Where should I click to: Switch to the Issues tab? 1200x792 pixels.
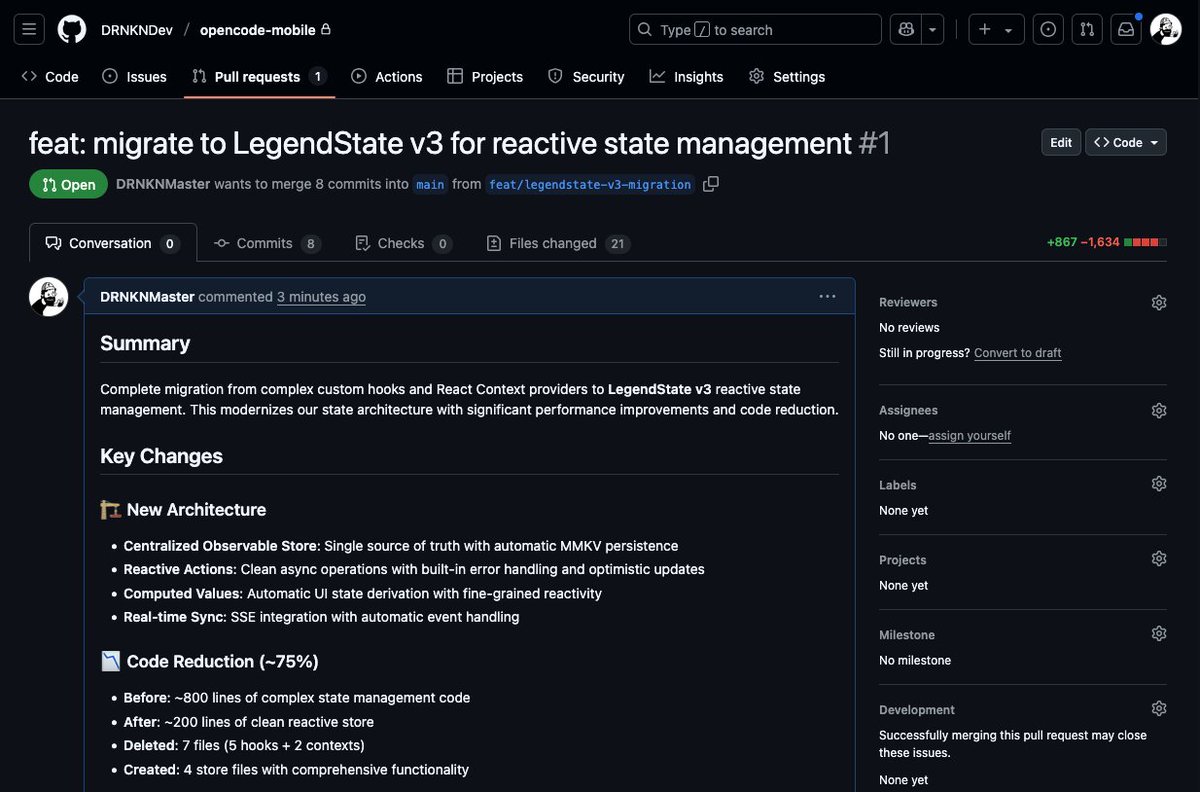coord(134,76)
